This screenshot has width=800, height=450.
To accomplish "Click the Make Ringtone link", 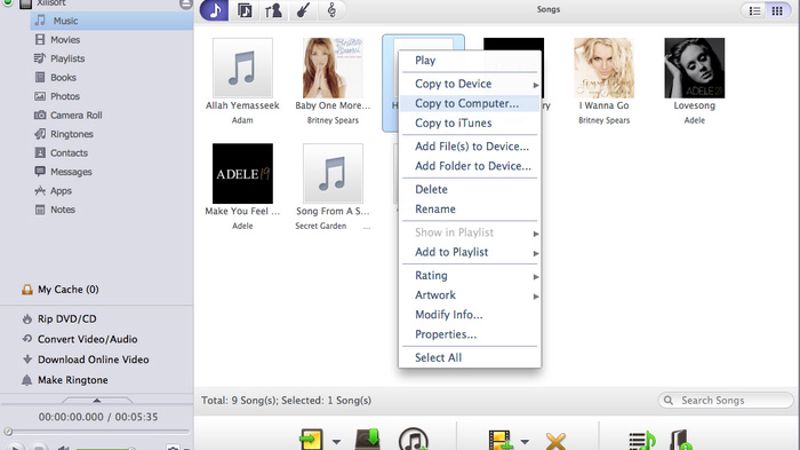I will [x=73, y=380].
